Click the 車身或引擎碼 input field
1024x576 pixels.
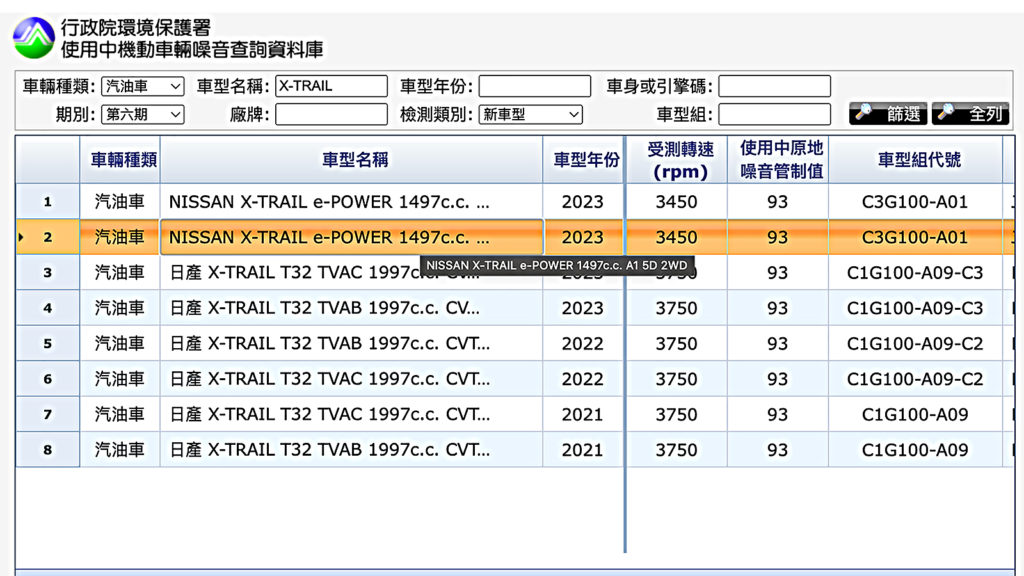(775, 86)
